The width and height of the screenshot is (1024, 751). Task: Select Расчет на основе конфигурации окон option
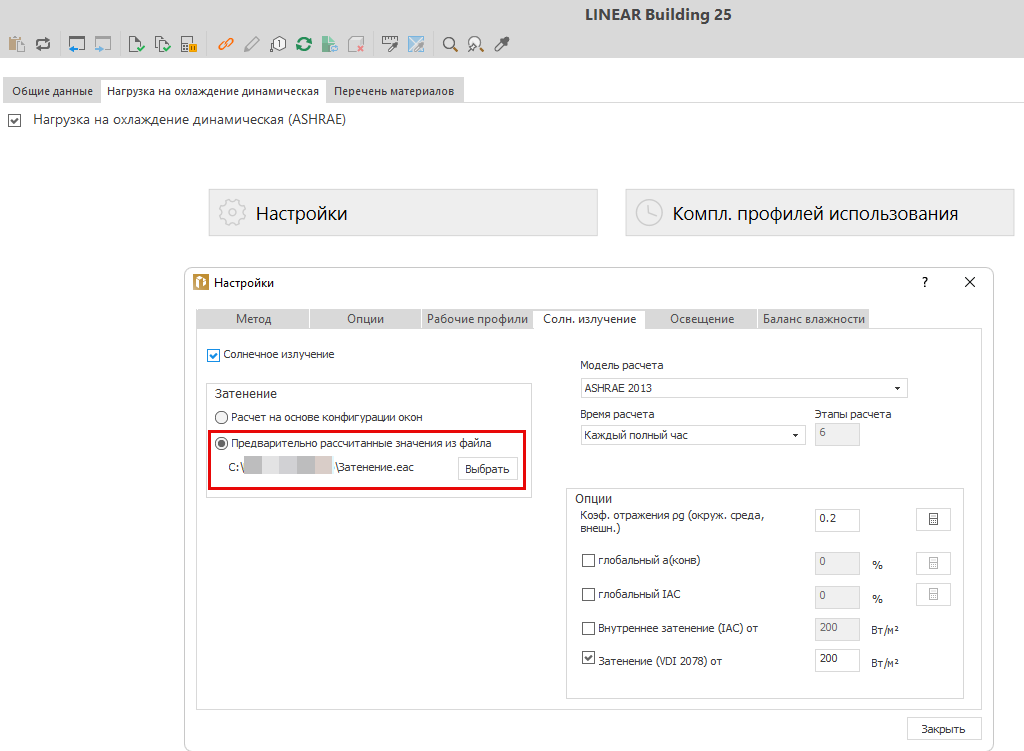tap(222, 417)
